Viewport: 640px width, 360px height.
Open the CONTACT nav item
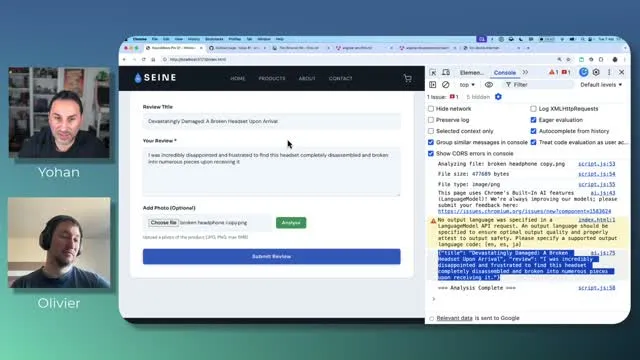tap(340, 78)
